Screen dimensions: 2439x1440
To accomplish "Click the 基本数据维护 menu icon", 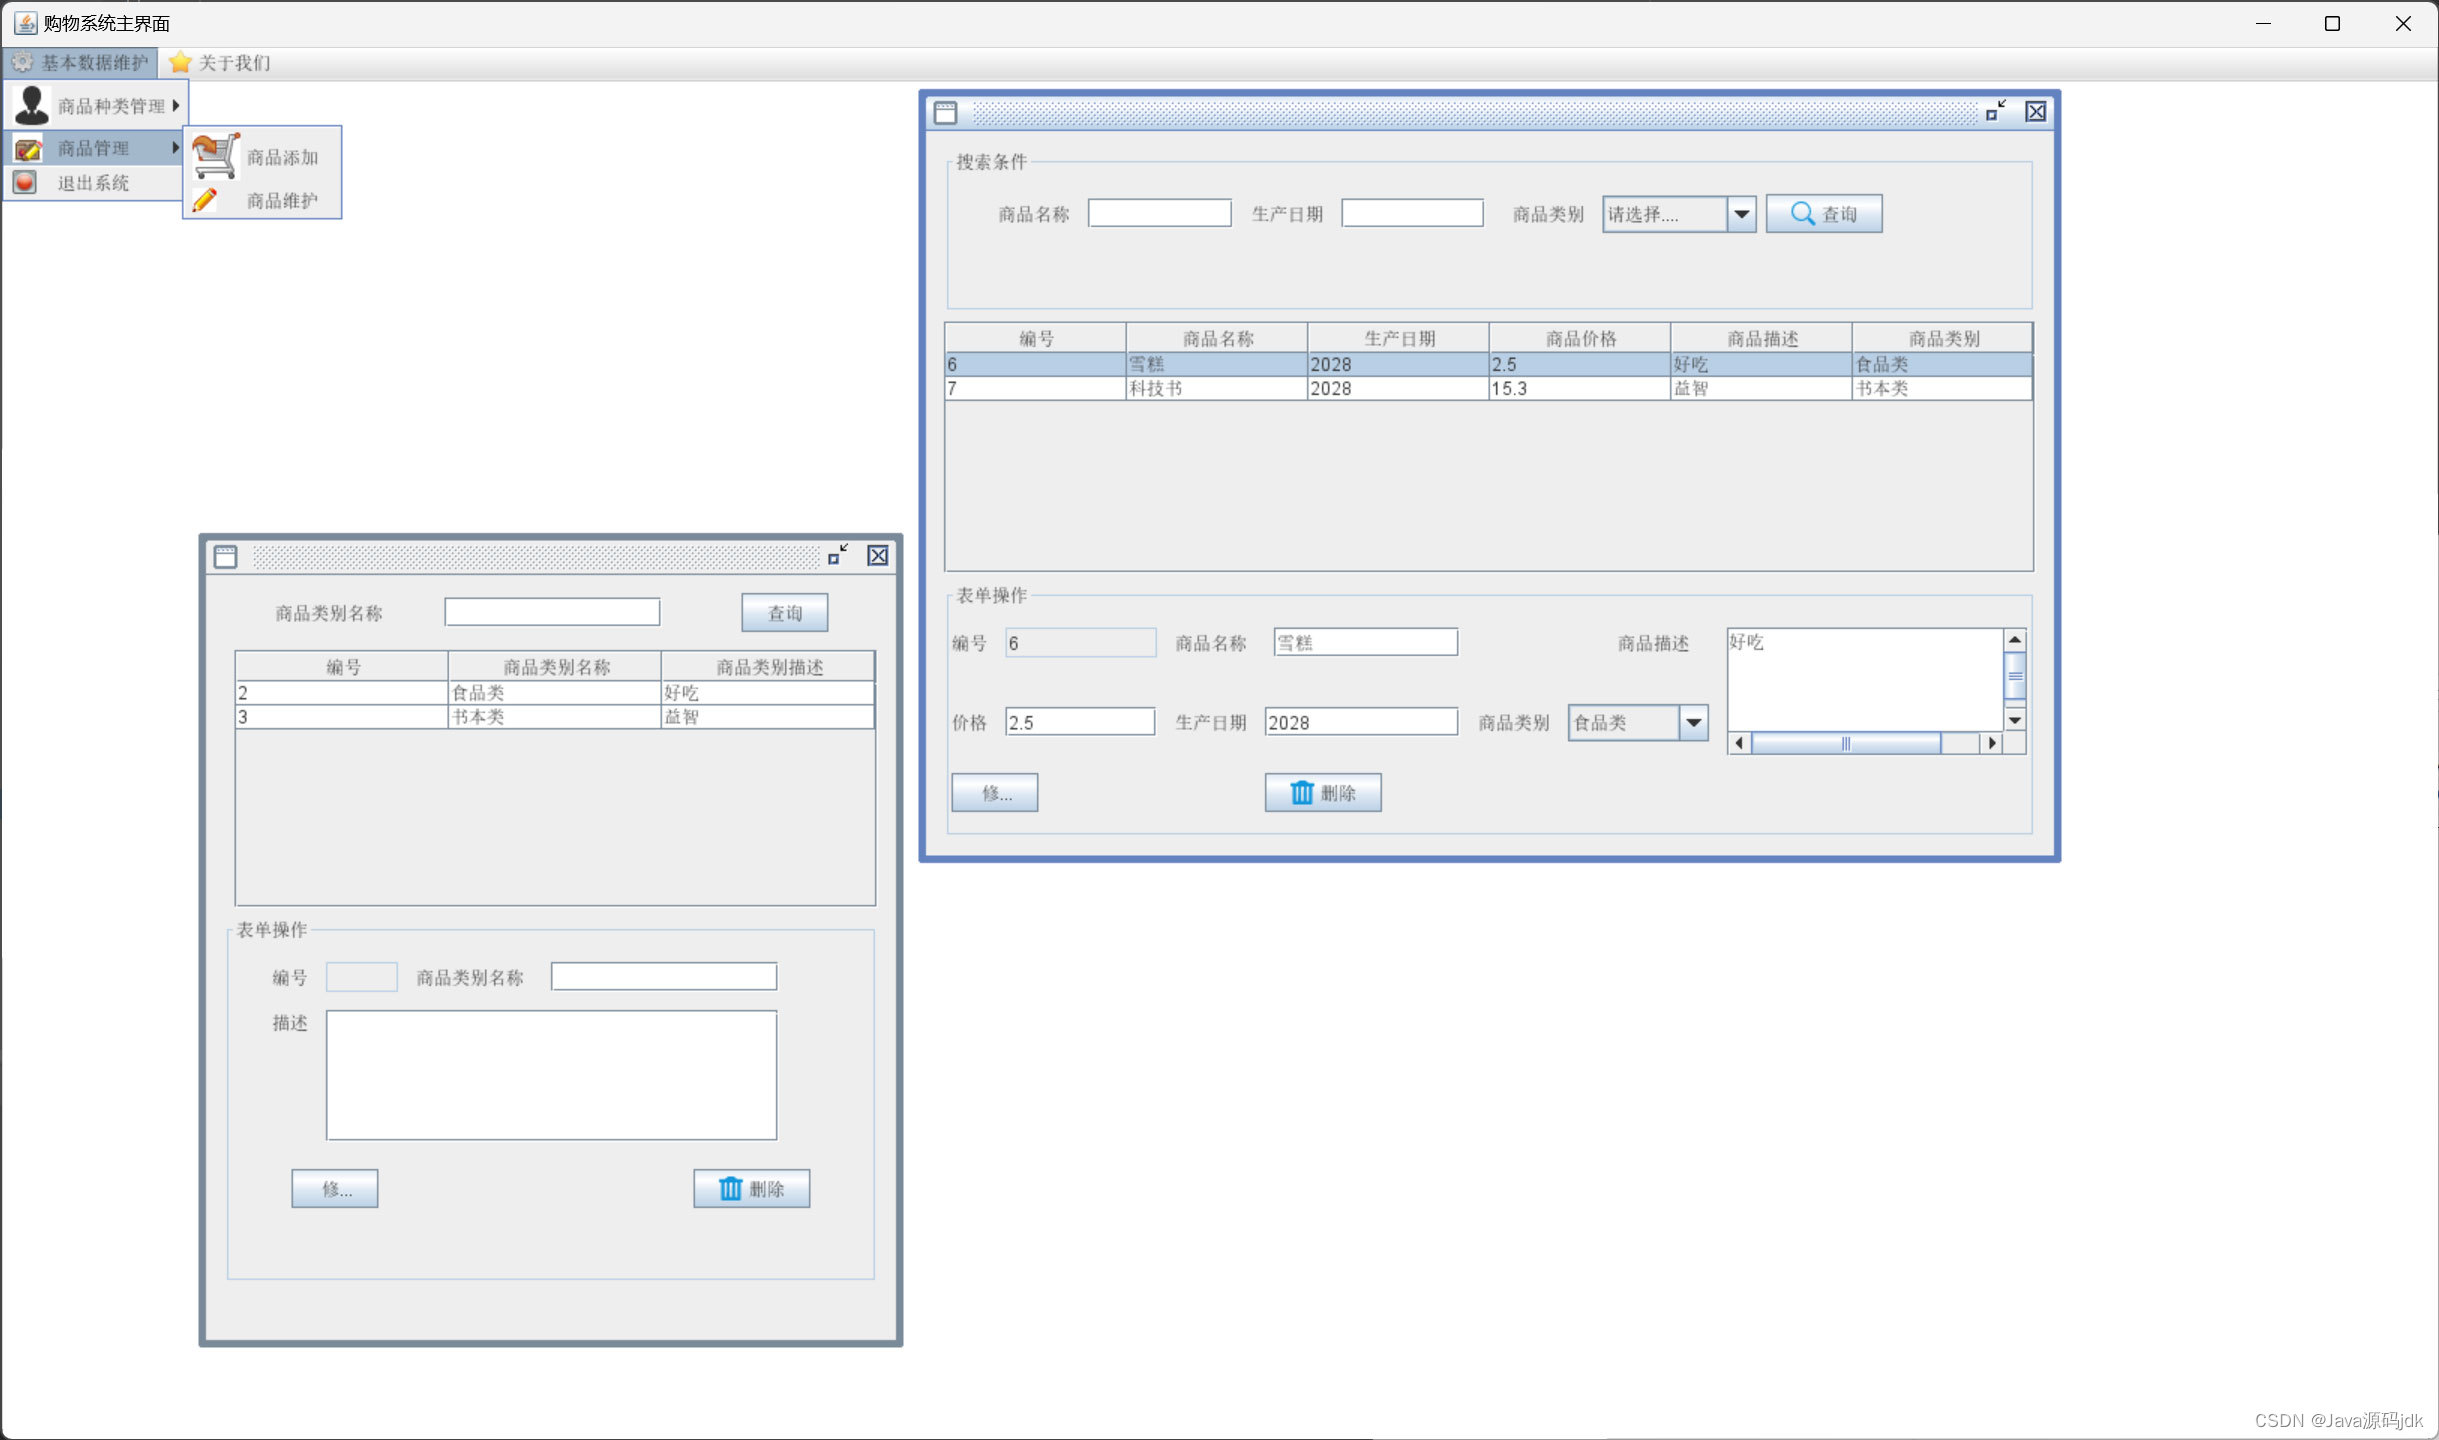I will [x=27, y=63].
